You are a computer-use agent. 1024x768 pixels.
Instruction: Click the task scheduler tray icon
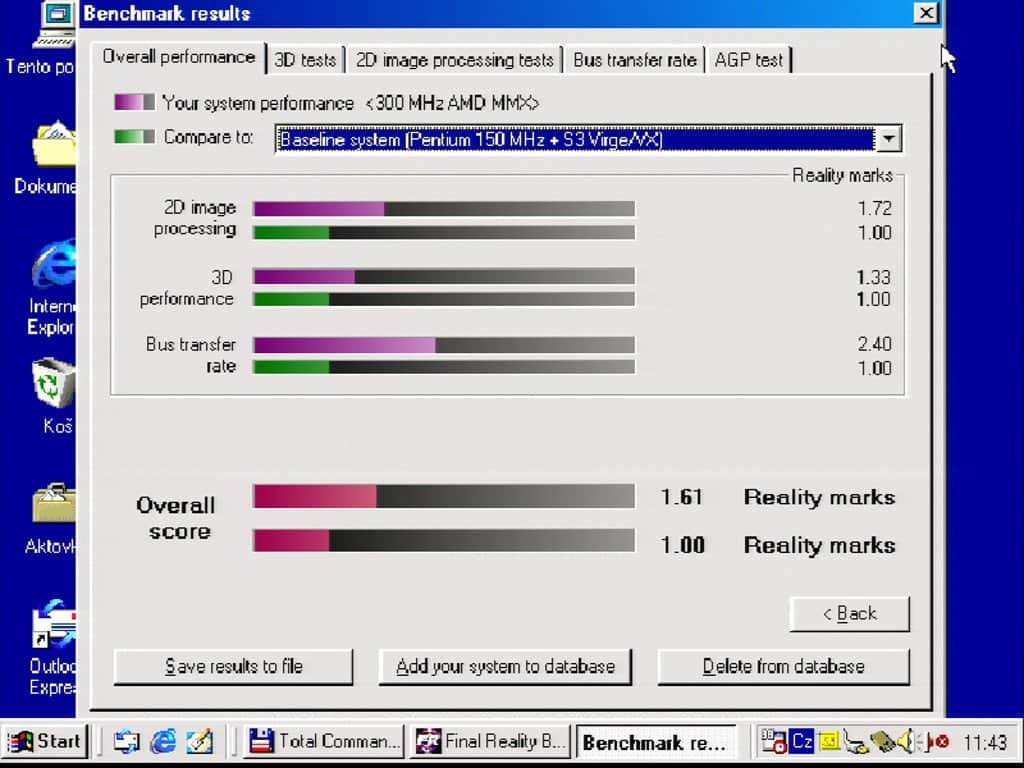tap(774, 741)
